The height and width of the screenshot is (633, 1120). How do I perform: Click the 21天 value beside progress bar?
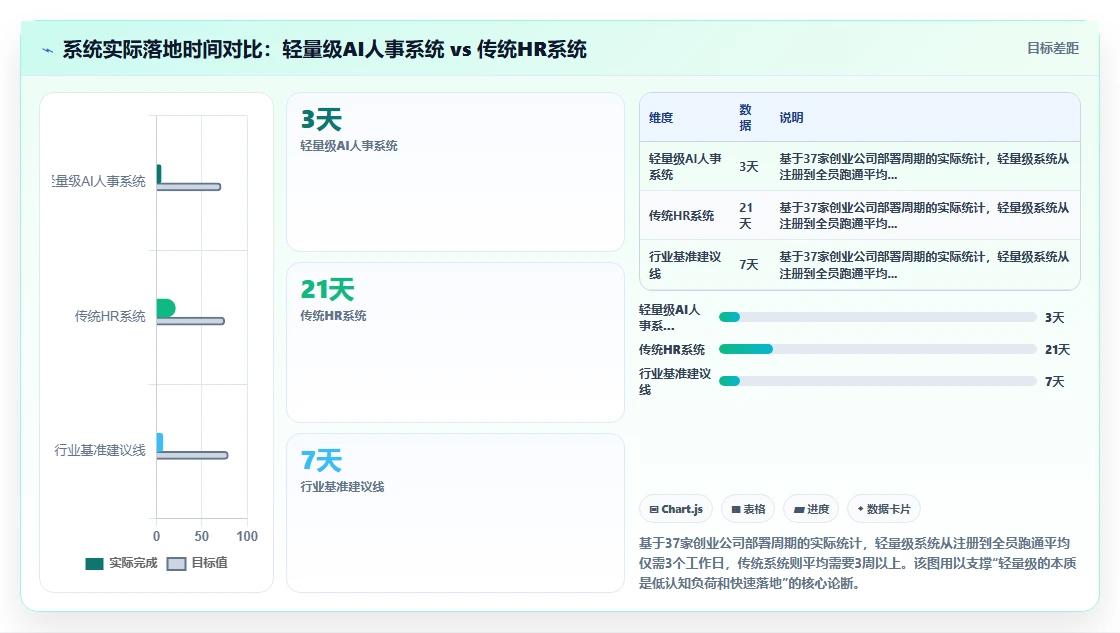[x=1057, y=349]
